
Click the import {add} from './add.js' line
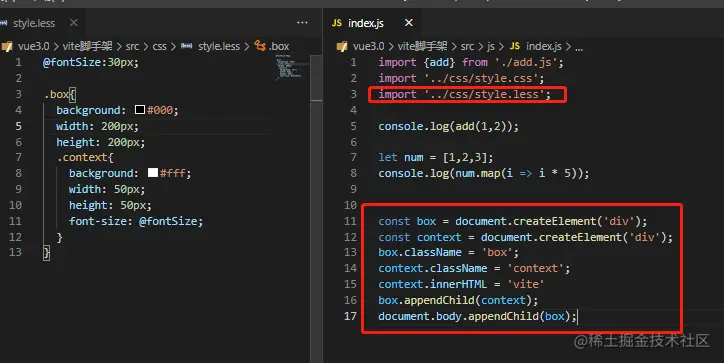[x=471, y=62]
